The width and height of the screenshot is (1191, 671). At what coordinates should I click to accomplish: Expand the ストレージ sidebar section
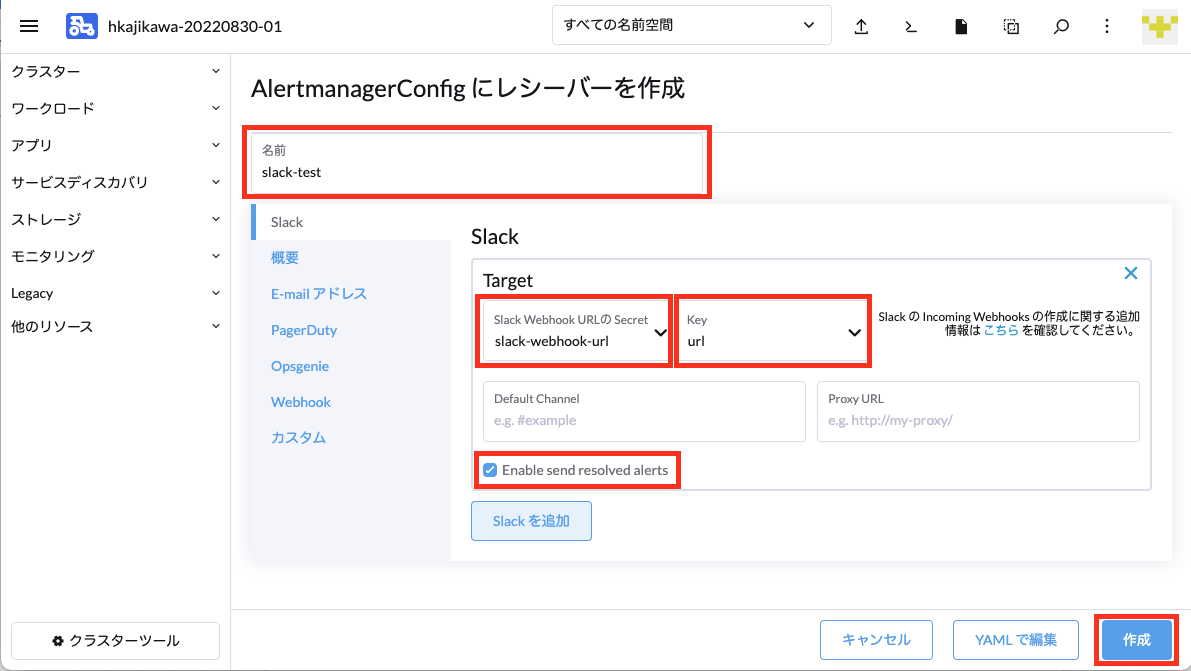(115, 219)
